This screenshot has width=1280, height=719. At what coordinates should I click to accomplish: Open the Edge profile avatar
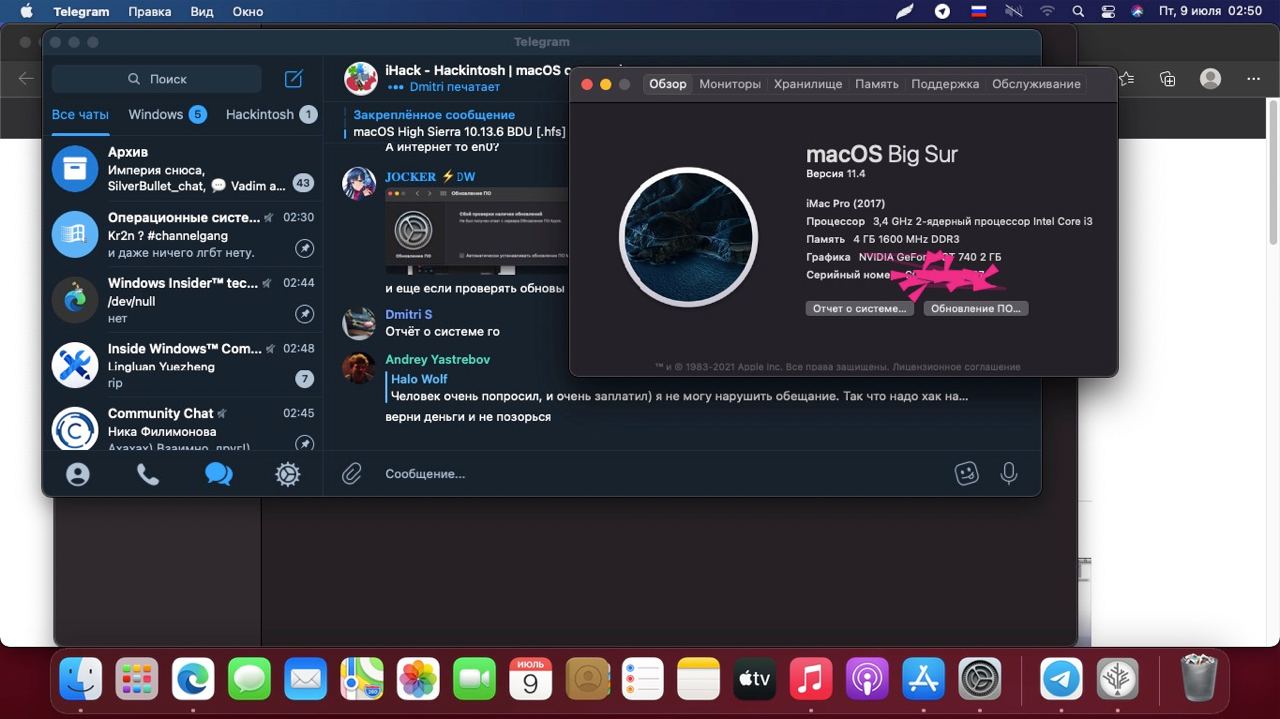tap(1211, 79)
